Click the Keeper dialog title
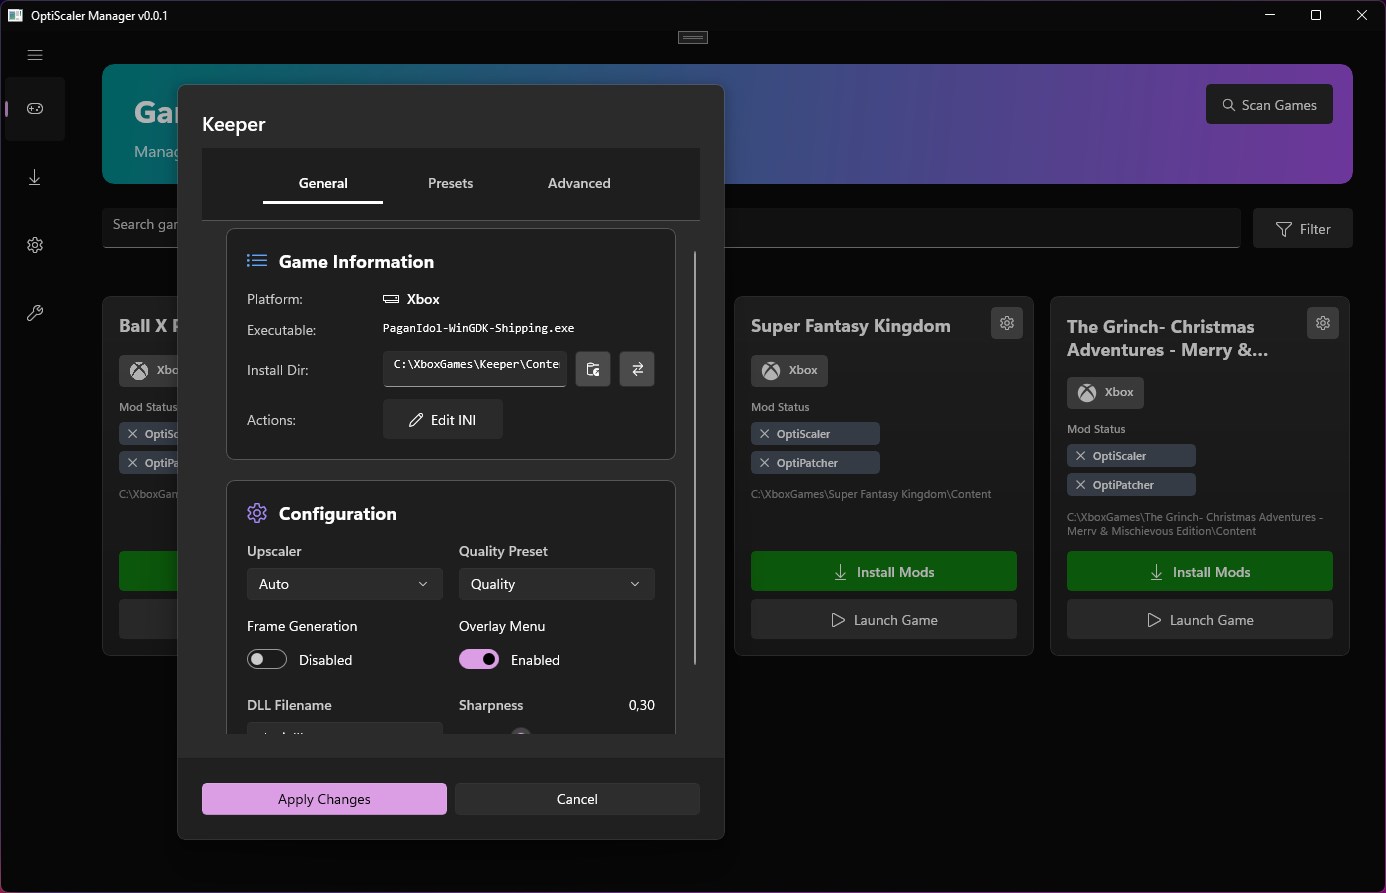1386x893 pixels. [234, 124]
